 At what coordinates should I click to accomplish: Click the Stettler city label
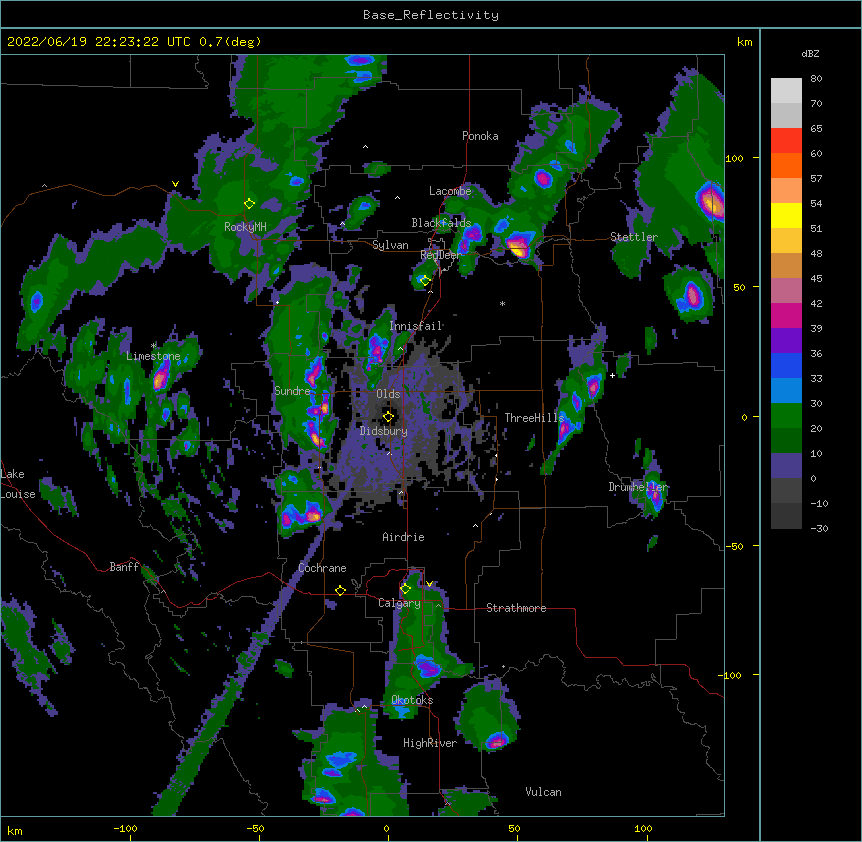click(x=634, y=237)
